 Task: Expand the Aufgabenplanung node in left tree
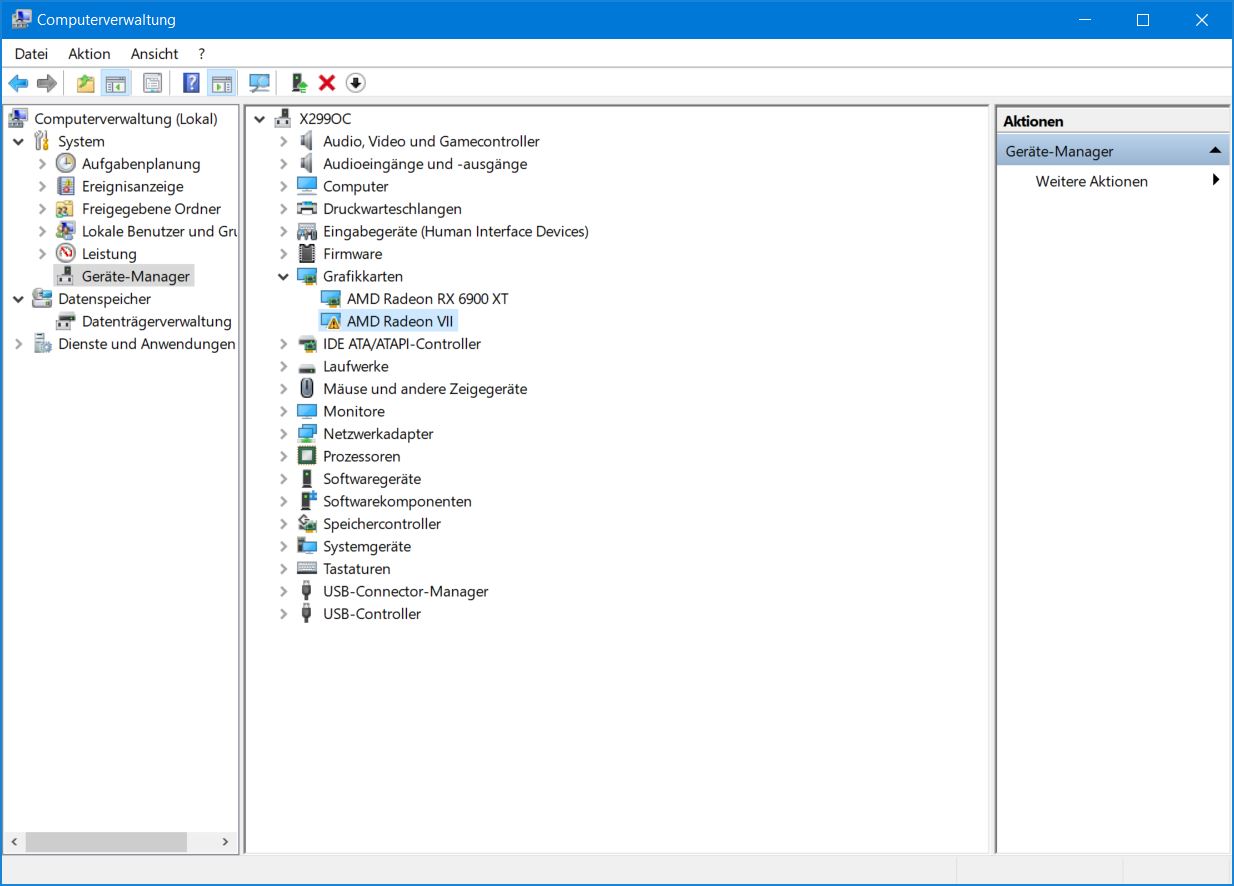42,164
